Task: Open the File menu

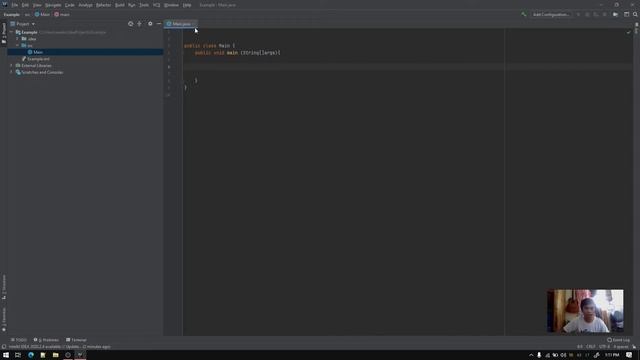Action: click(x=15, y=5)
